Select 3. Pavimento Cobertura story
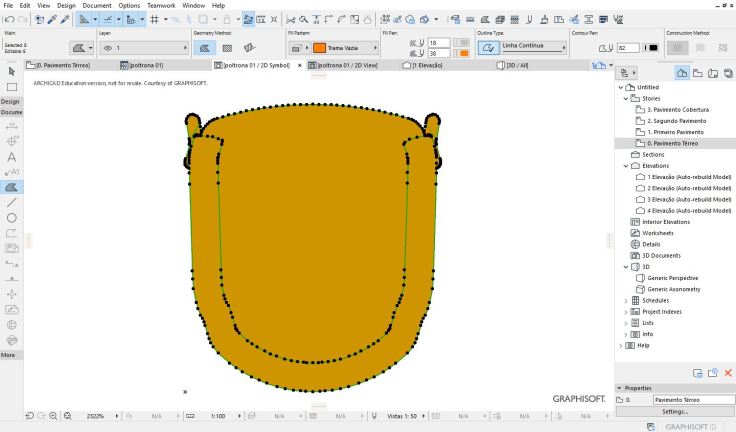Viewport: 736px width, 432px height. (678, 109)
